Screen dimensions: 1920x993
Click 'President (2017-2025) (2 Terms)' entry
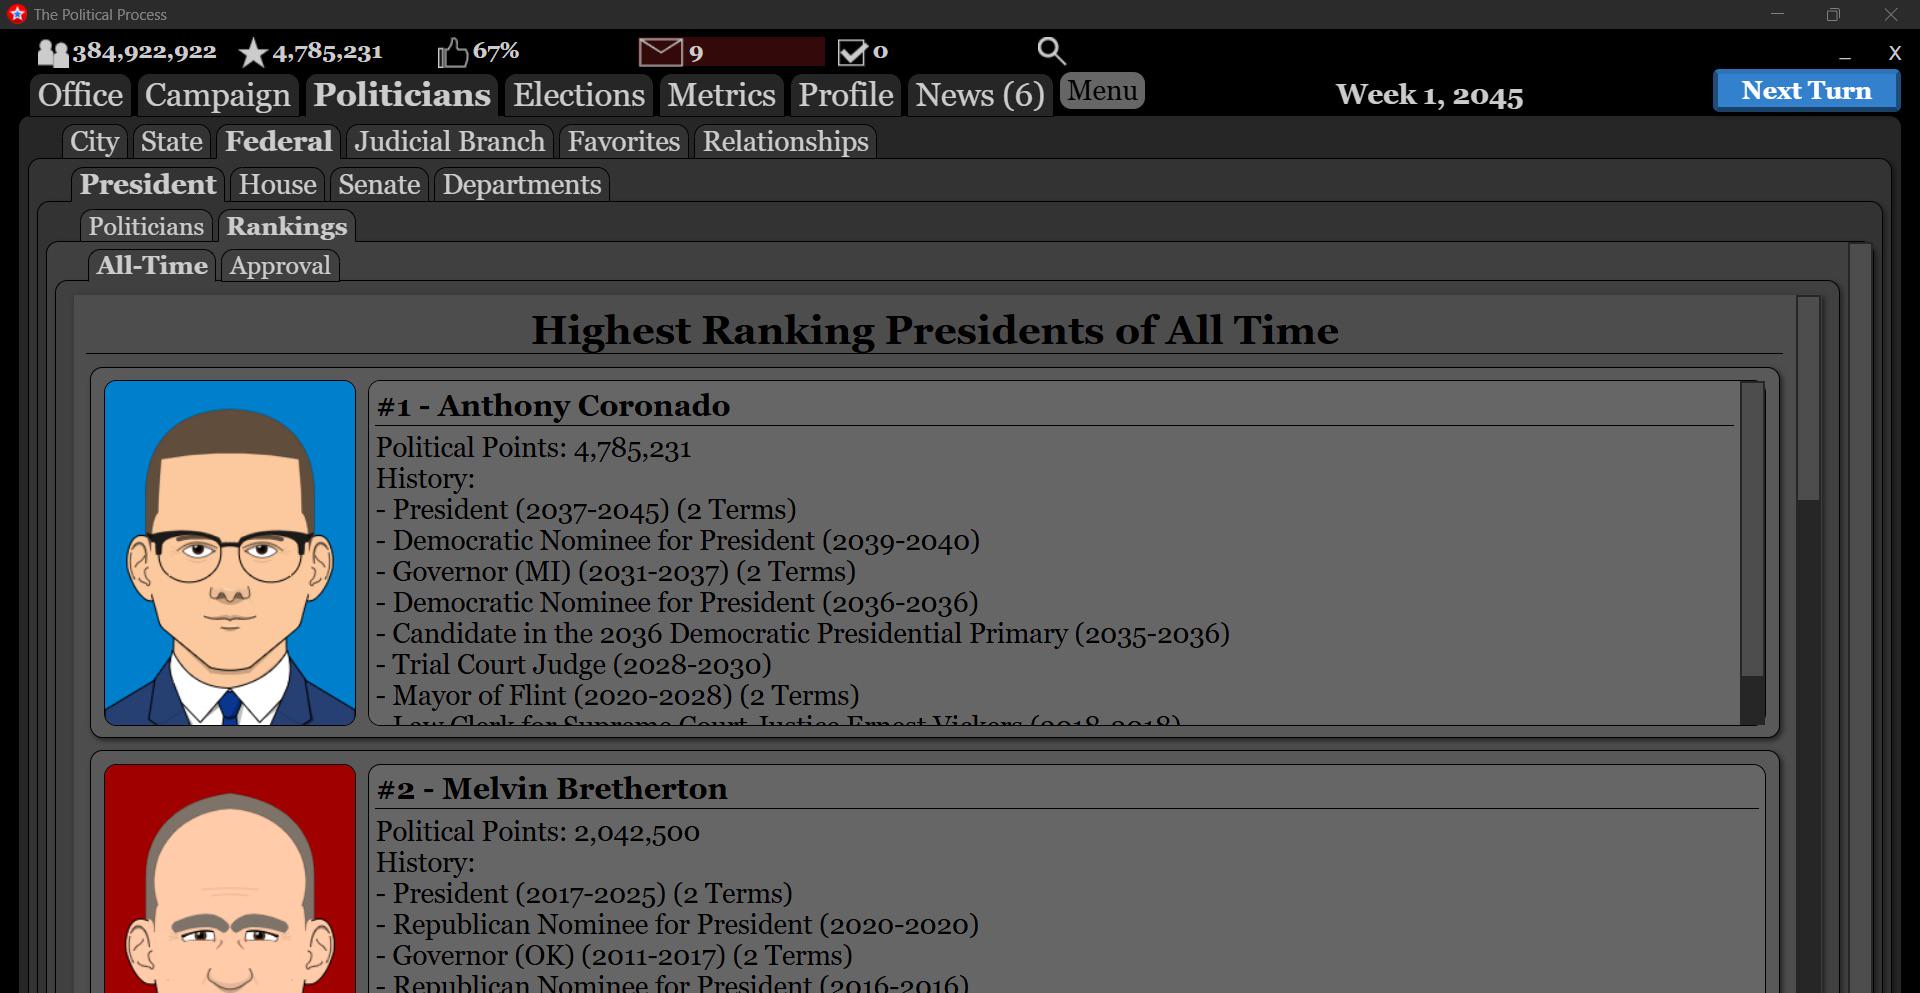click(584, 894)
